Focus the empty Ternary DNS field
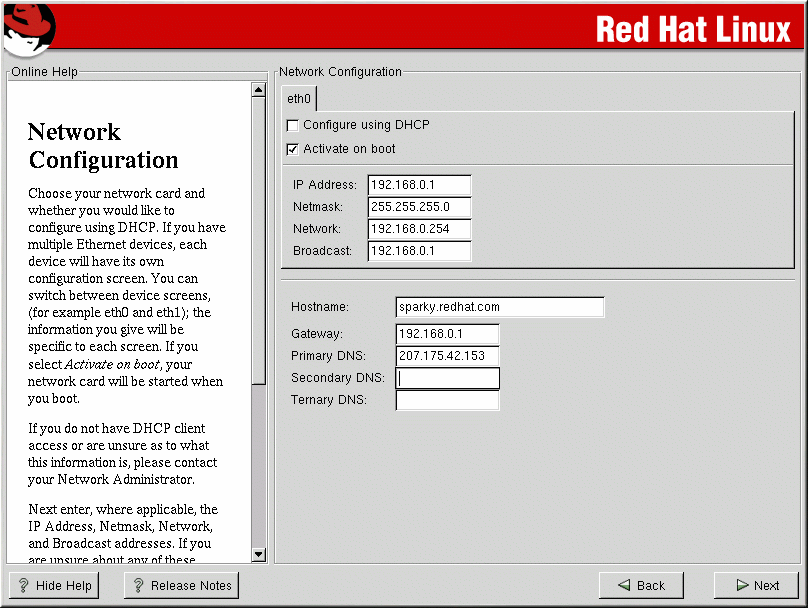Viewport: 808px width, 608px height. click(447, 400)
